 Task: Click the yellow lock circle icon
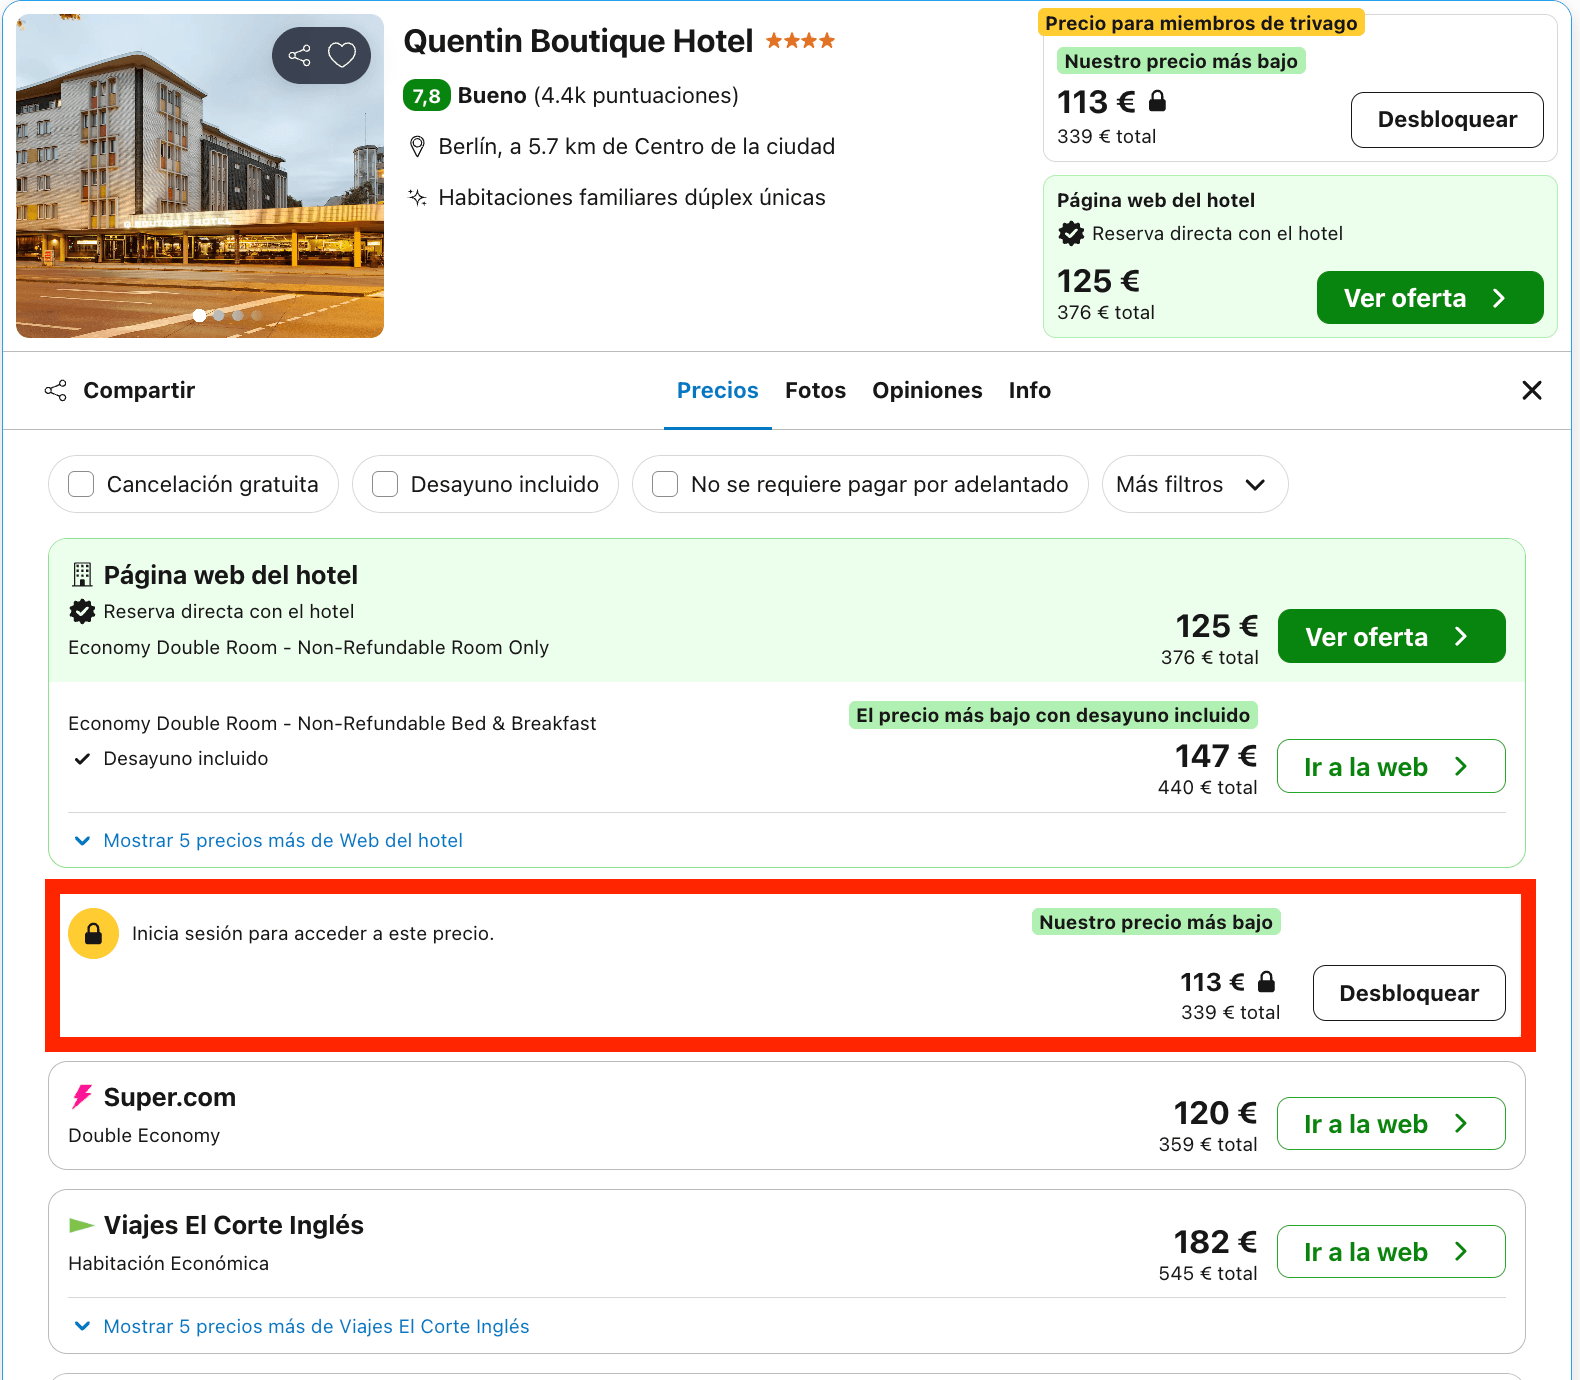pos(93,934)
